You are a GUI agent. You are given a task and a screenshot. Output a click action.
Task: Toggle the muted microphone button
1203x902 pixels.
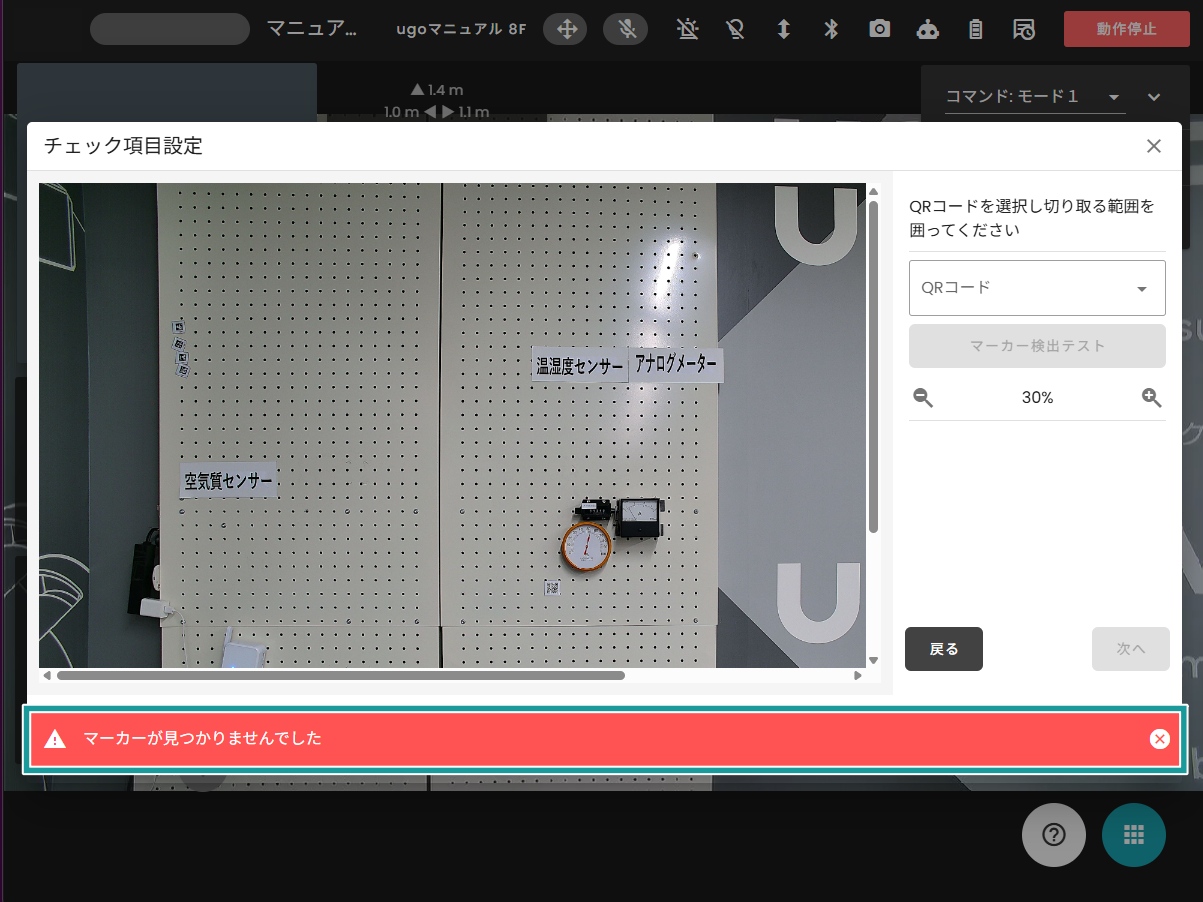(x=626, y=29)
